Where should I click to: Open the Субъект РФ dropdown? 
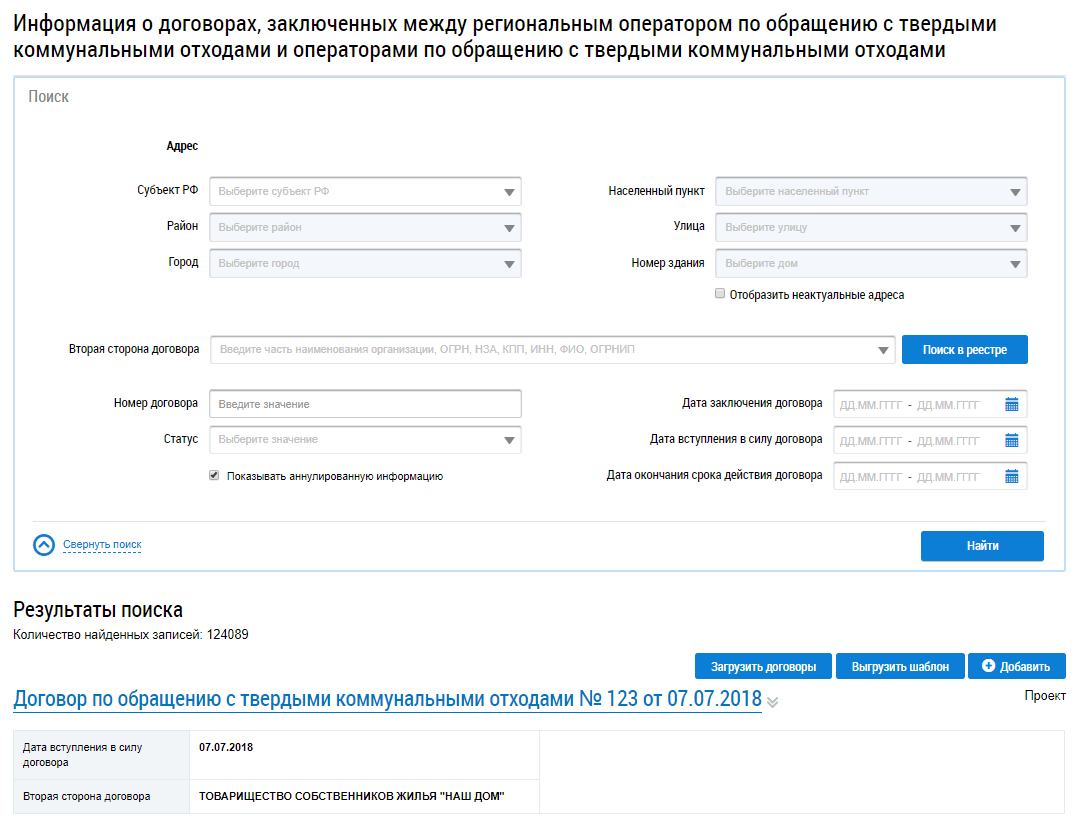tap(510, 192)
